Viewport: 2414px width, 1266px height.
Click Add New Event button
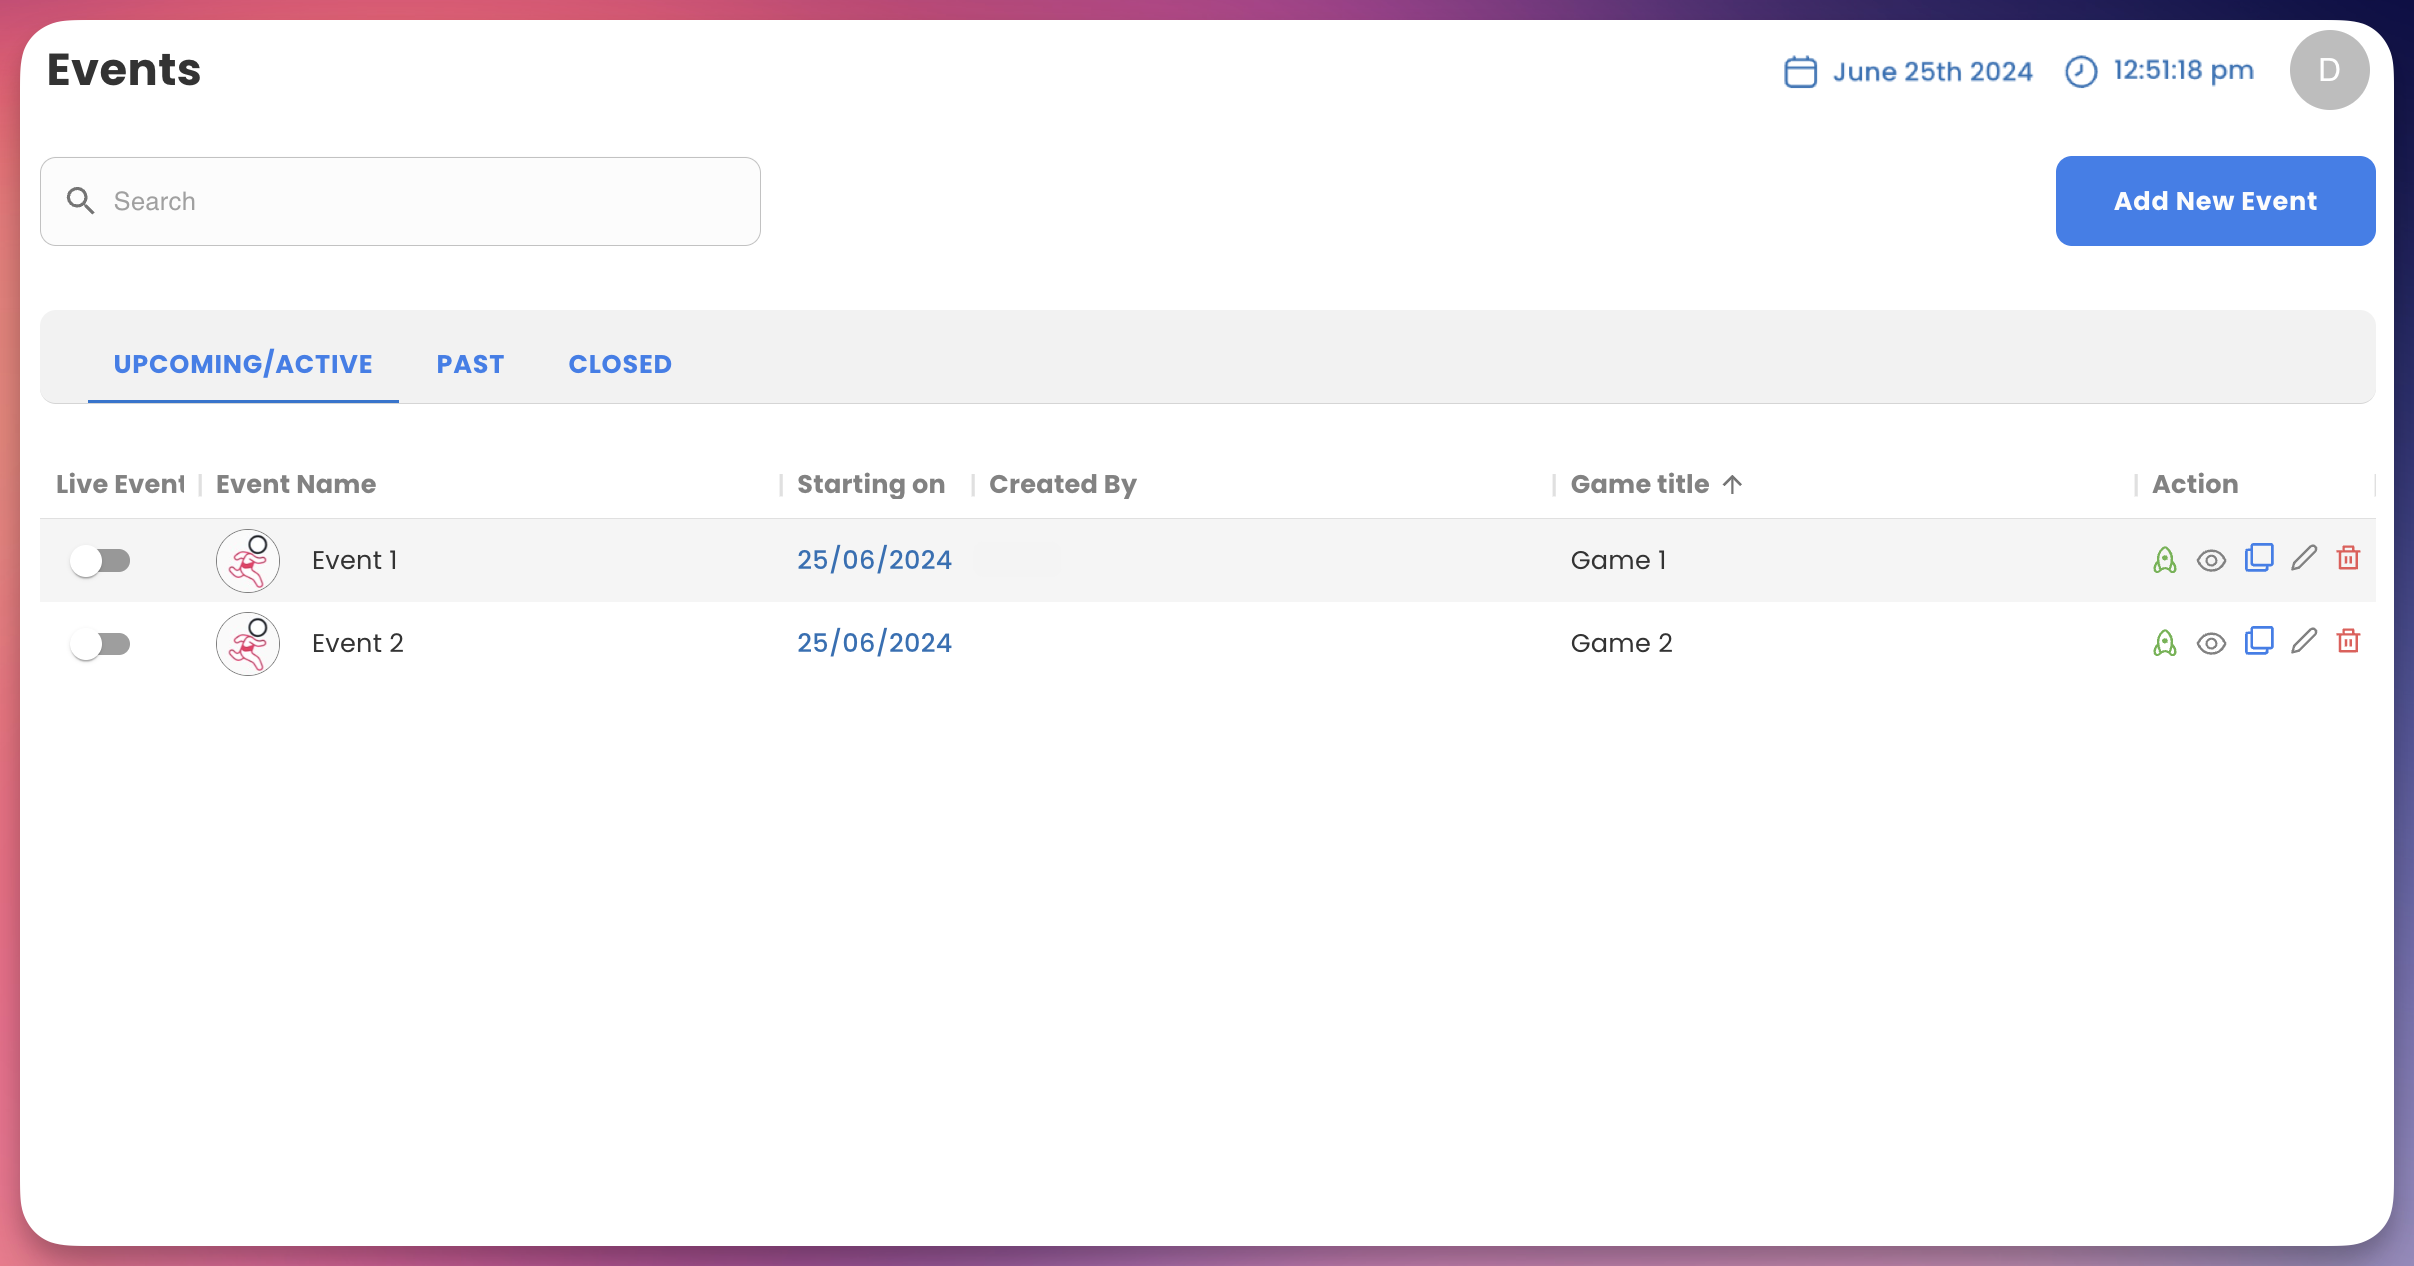click(x=2215, y=201)
